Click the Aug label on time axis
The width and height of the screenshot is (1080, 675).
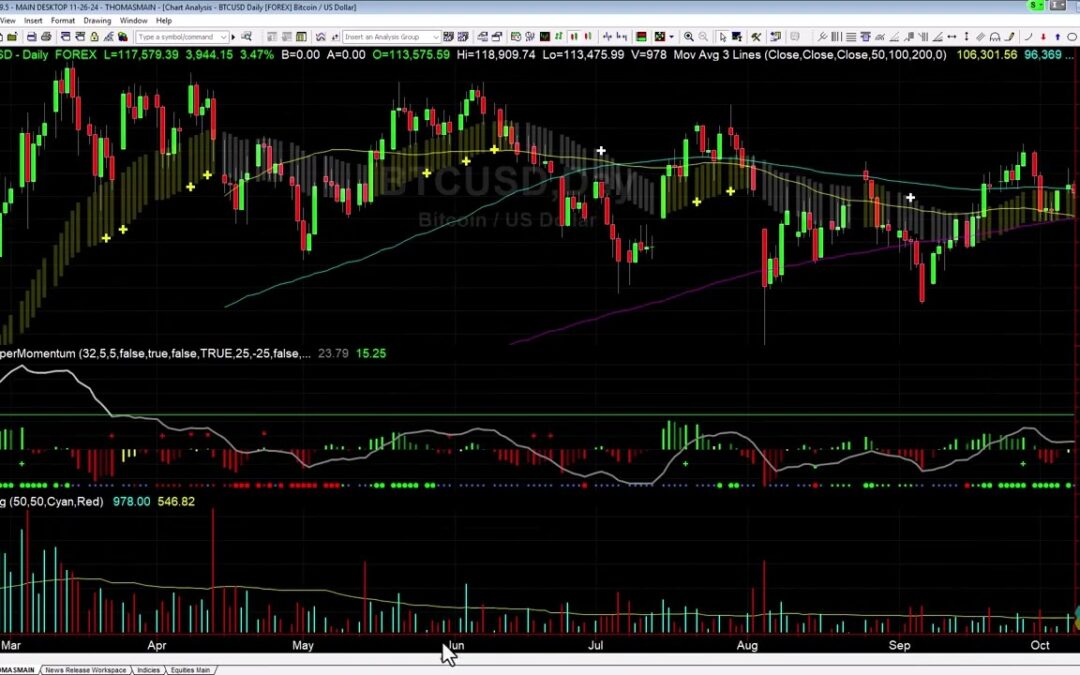[x=747, y=645]
